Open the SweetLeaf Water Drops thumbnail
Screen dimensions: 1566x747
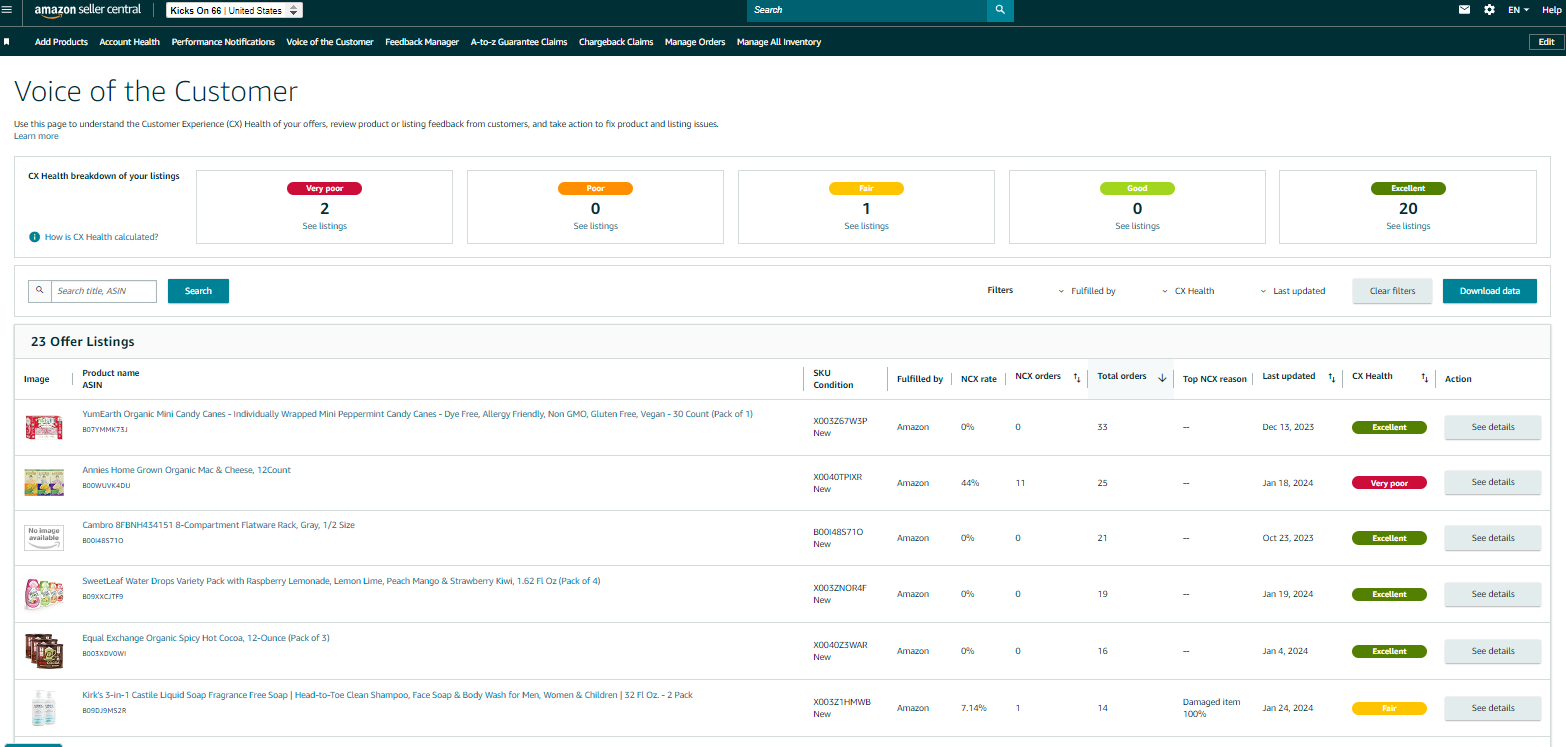tap(44, 594)
